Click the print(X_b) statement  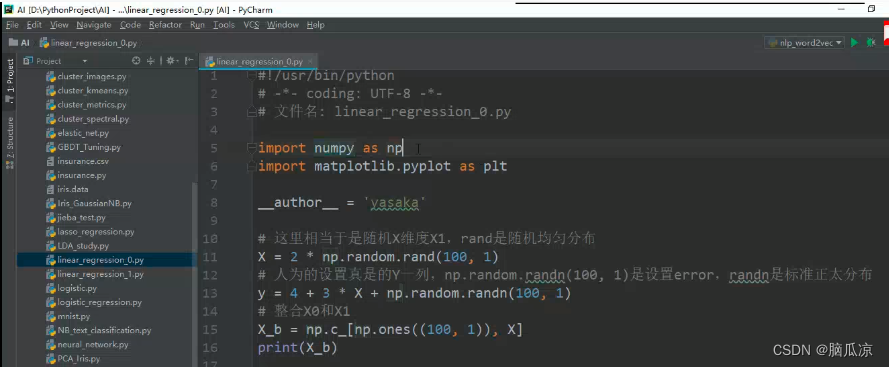click(x=298, y=348)
